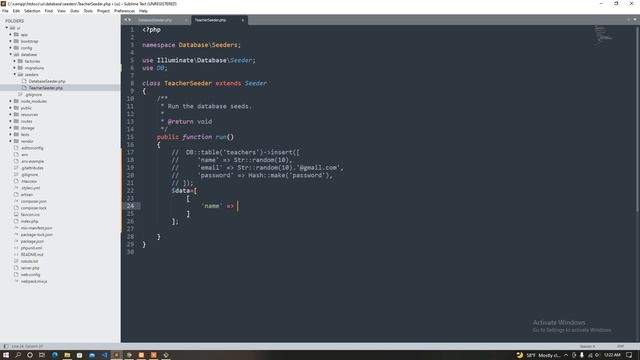Expand the routes folder arrow

click(x=11, y=121)
